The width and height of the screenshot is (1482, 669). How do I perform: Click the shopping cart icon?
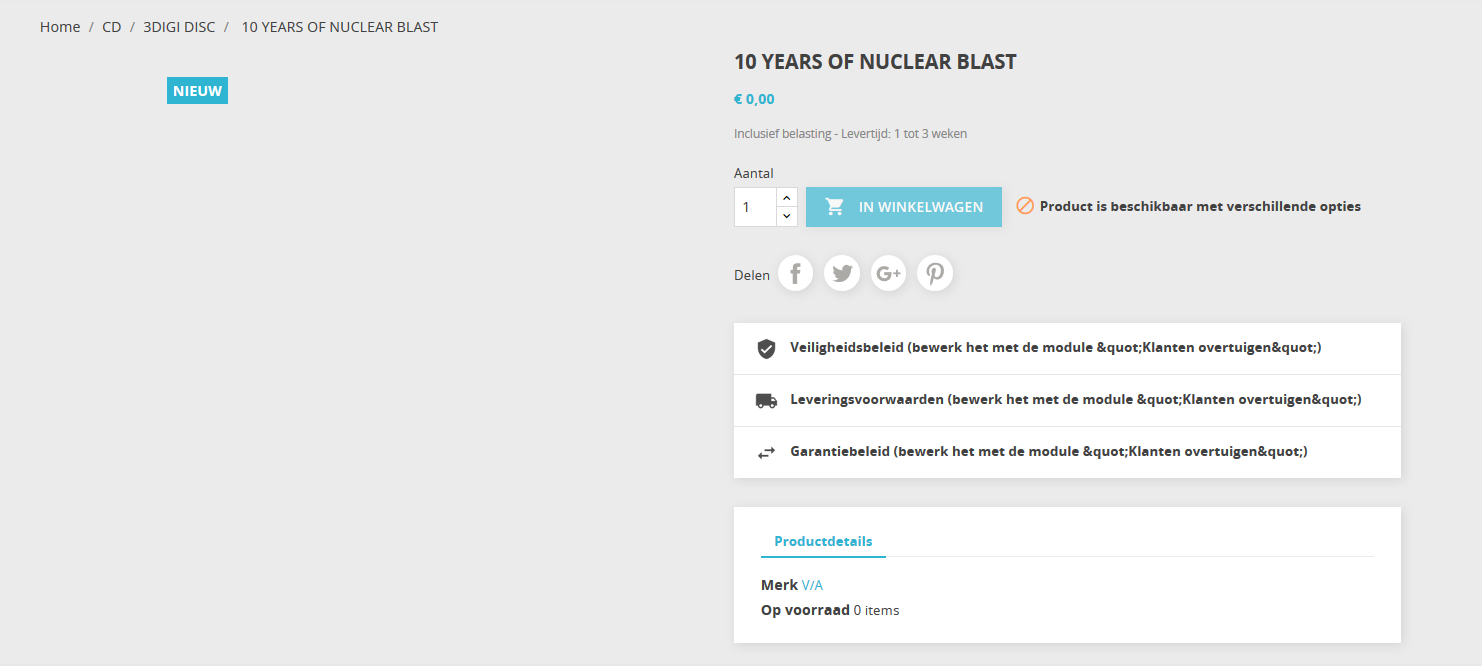[x=835, y=207]
